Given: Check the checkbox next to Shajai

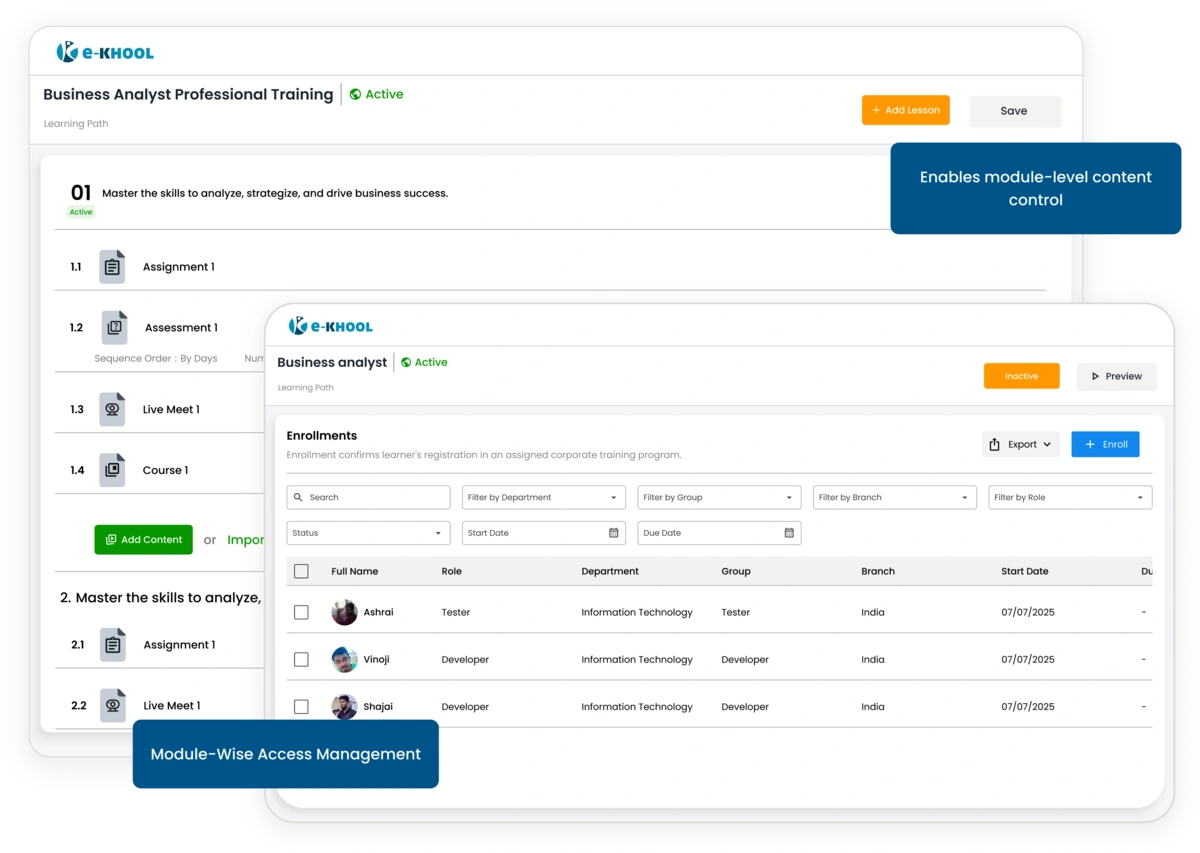Looking at the screenshot, I should pyautogui.click(x=301, y=706).
